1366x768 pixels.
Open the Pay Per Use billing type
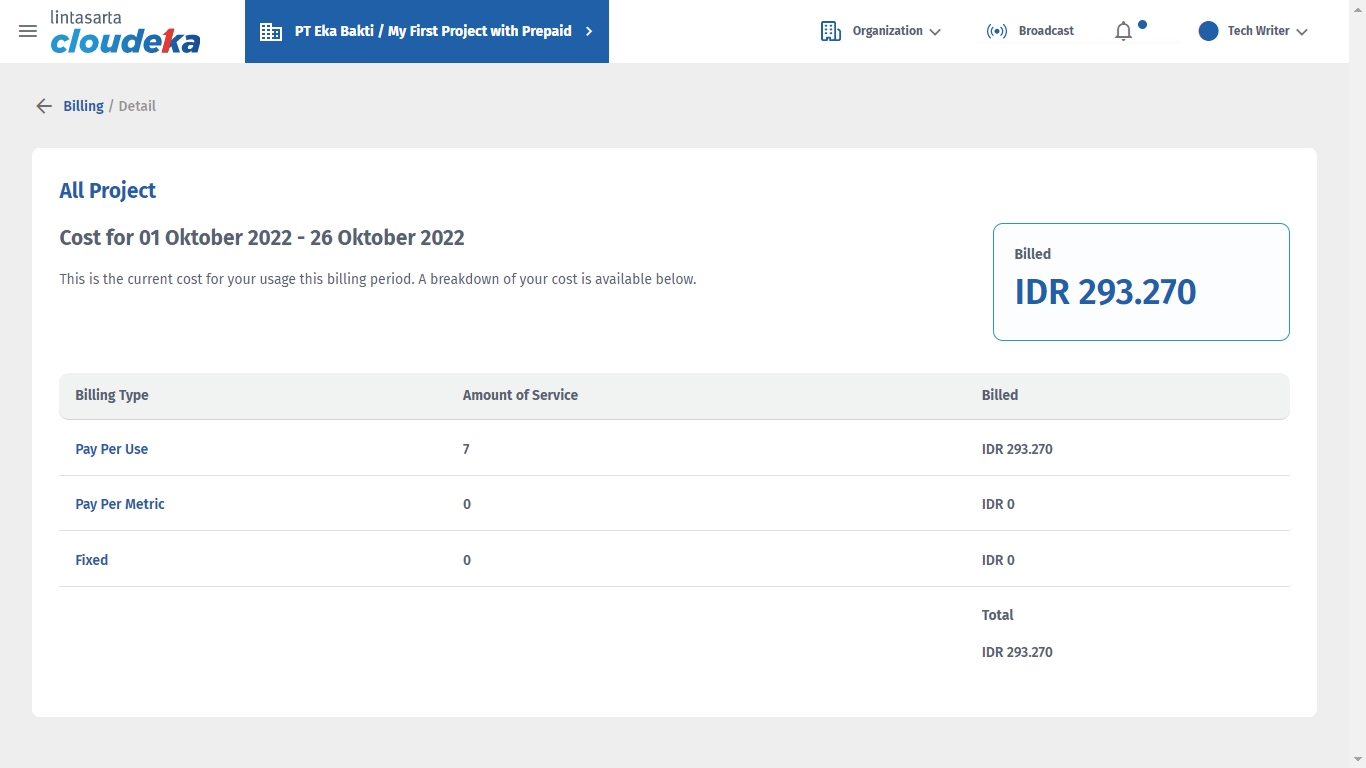pyautogui.click(x=112, y=449)
